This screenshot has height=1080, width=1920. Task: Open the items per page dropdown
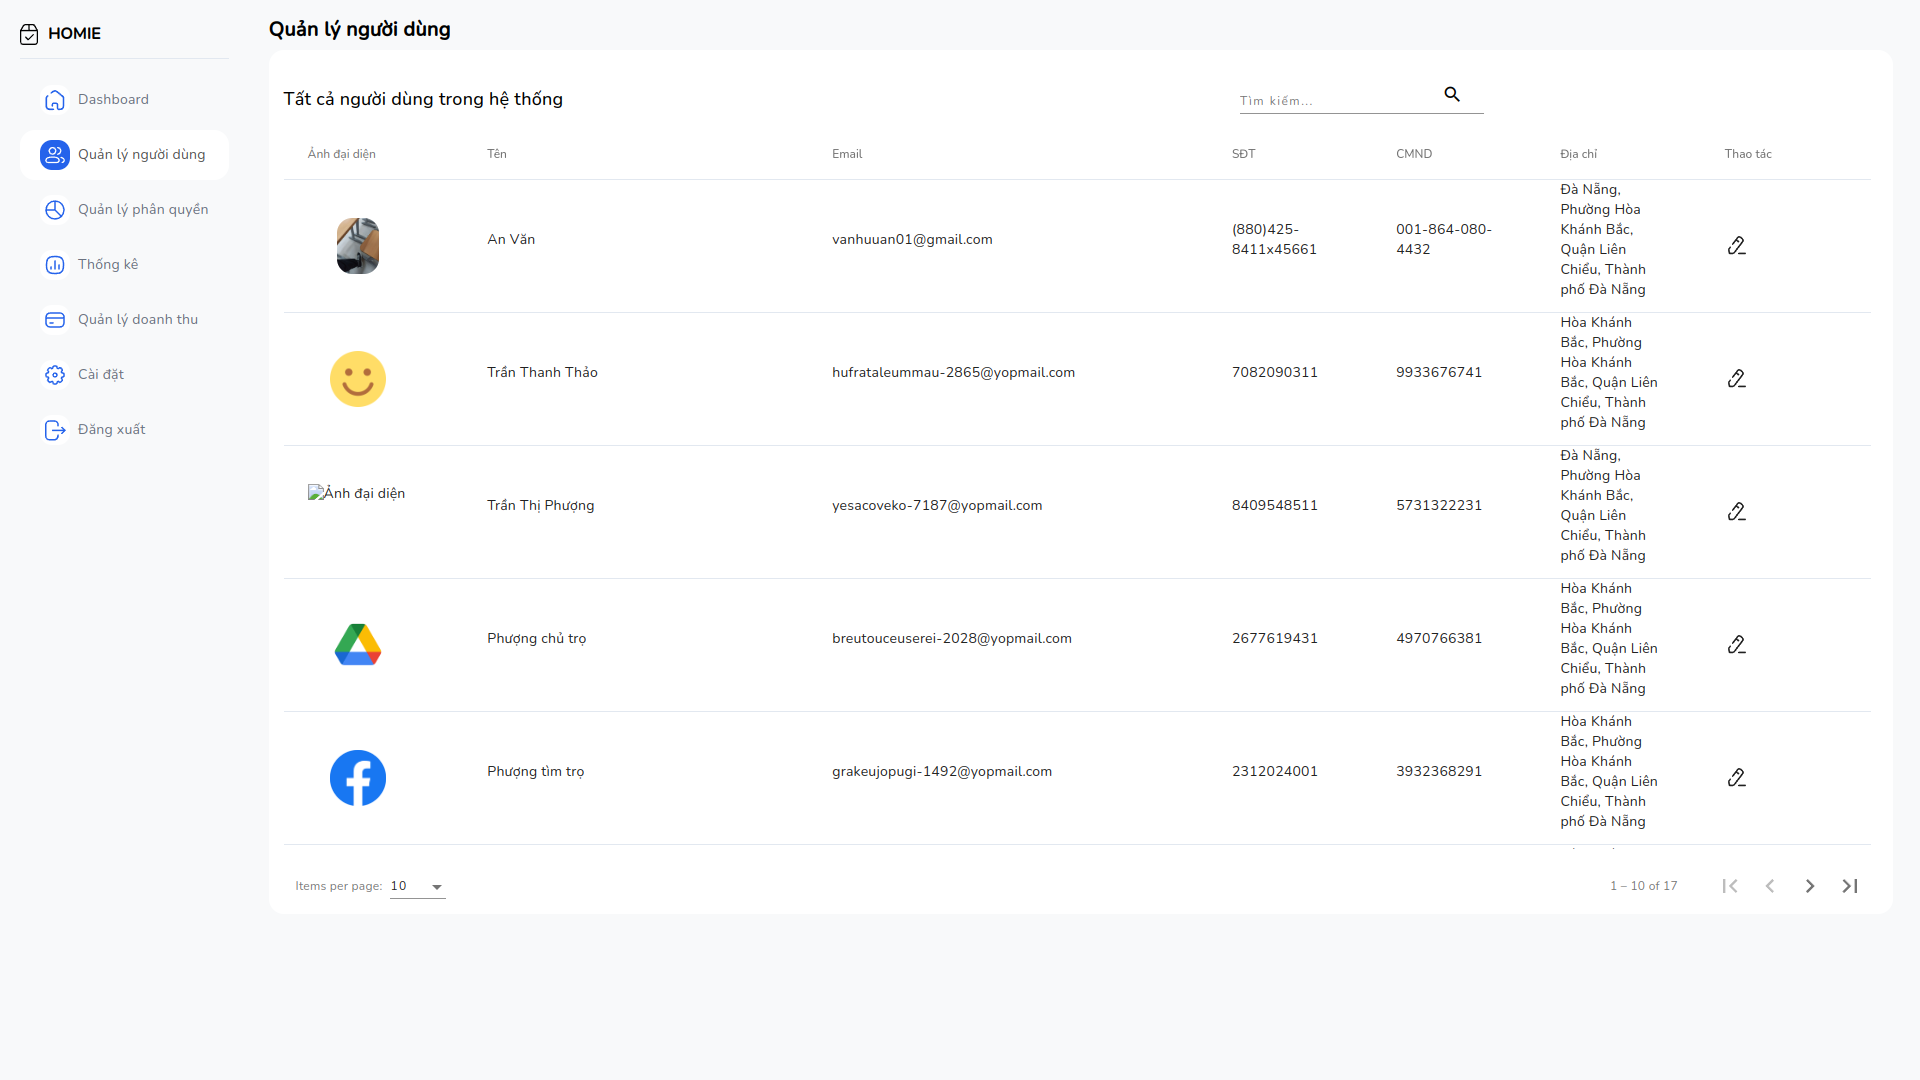pyautogui.click(x=418, y=887)
